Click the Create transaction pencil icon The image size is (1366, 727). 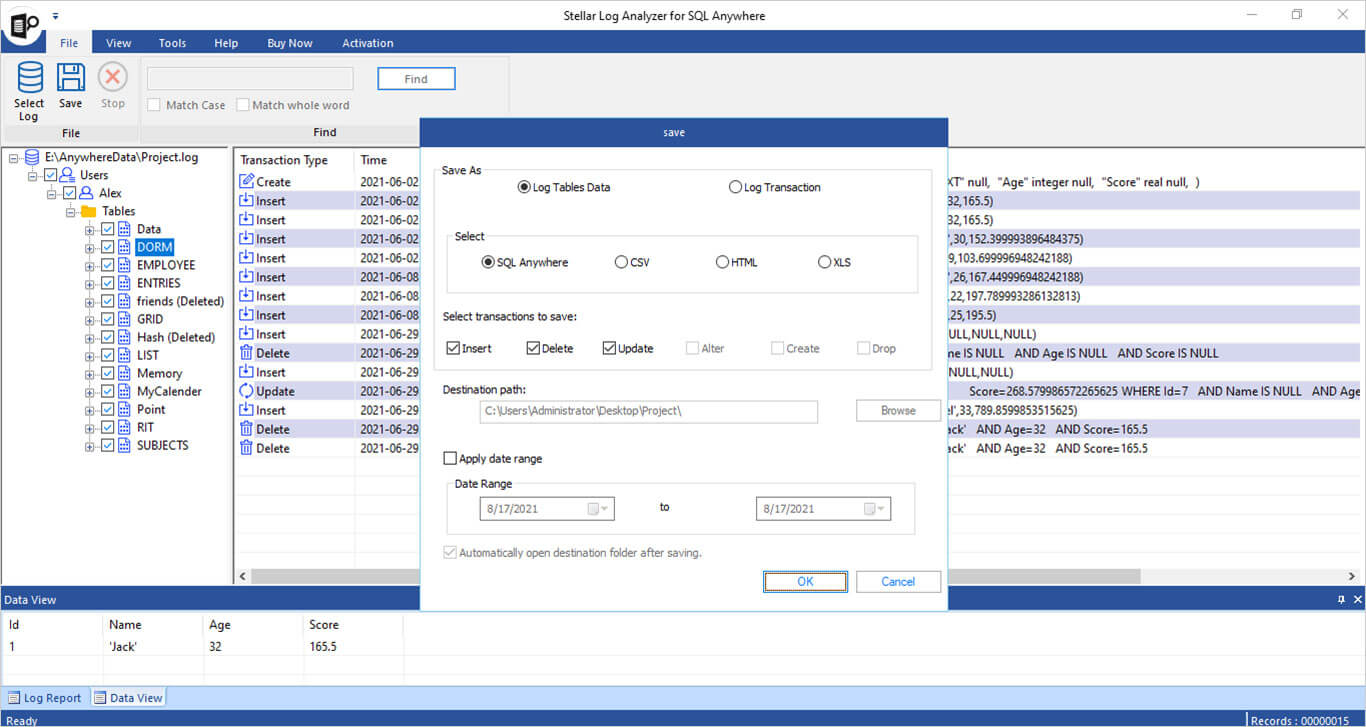tap(247, 182)
